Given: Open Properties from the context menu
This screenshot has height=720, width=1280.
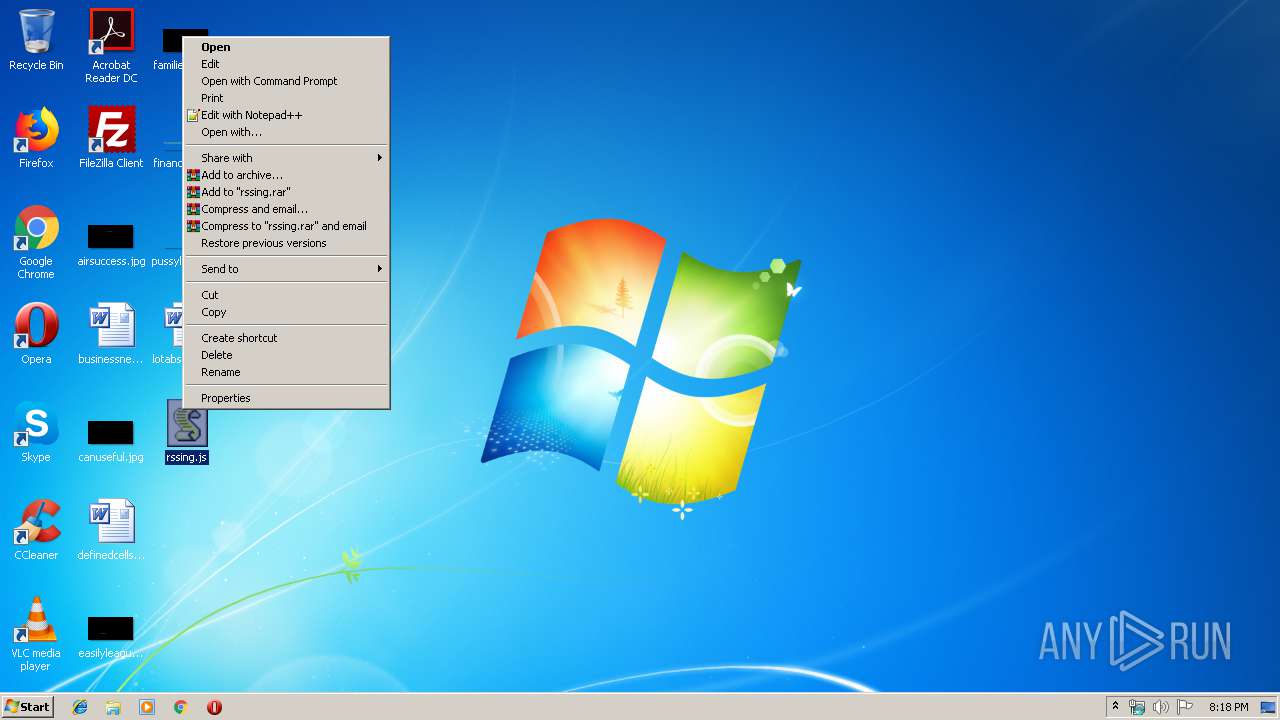Looking at the screenshot, I should pyautogui.click(x=286, y=398).
